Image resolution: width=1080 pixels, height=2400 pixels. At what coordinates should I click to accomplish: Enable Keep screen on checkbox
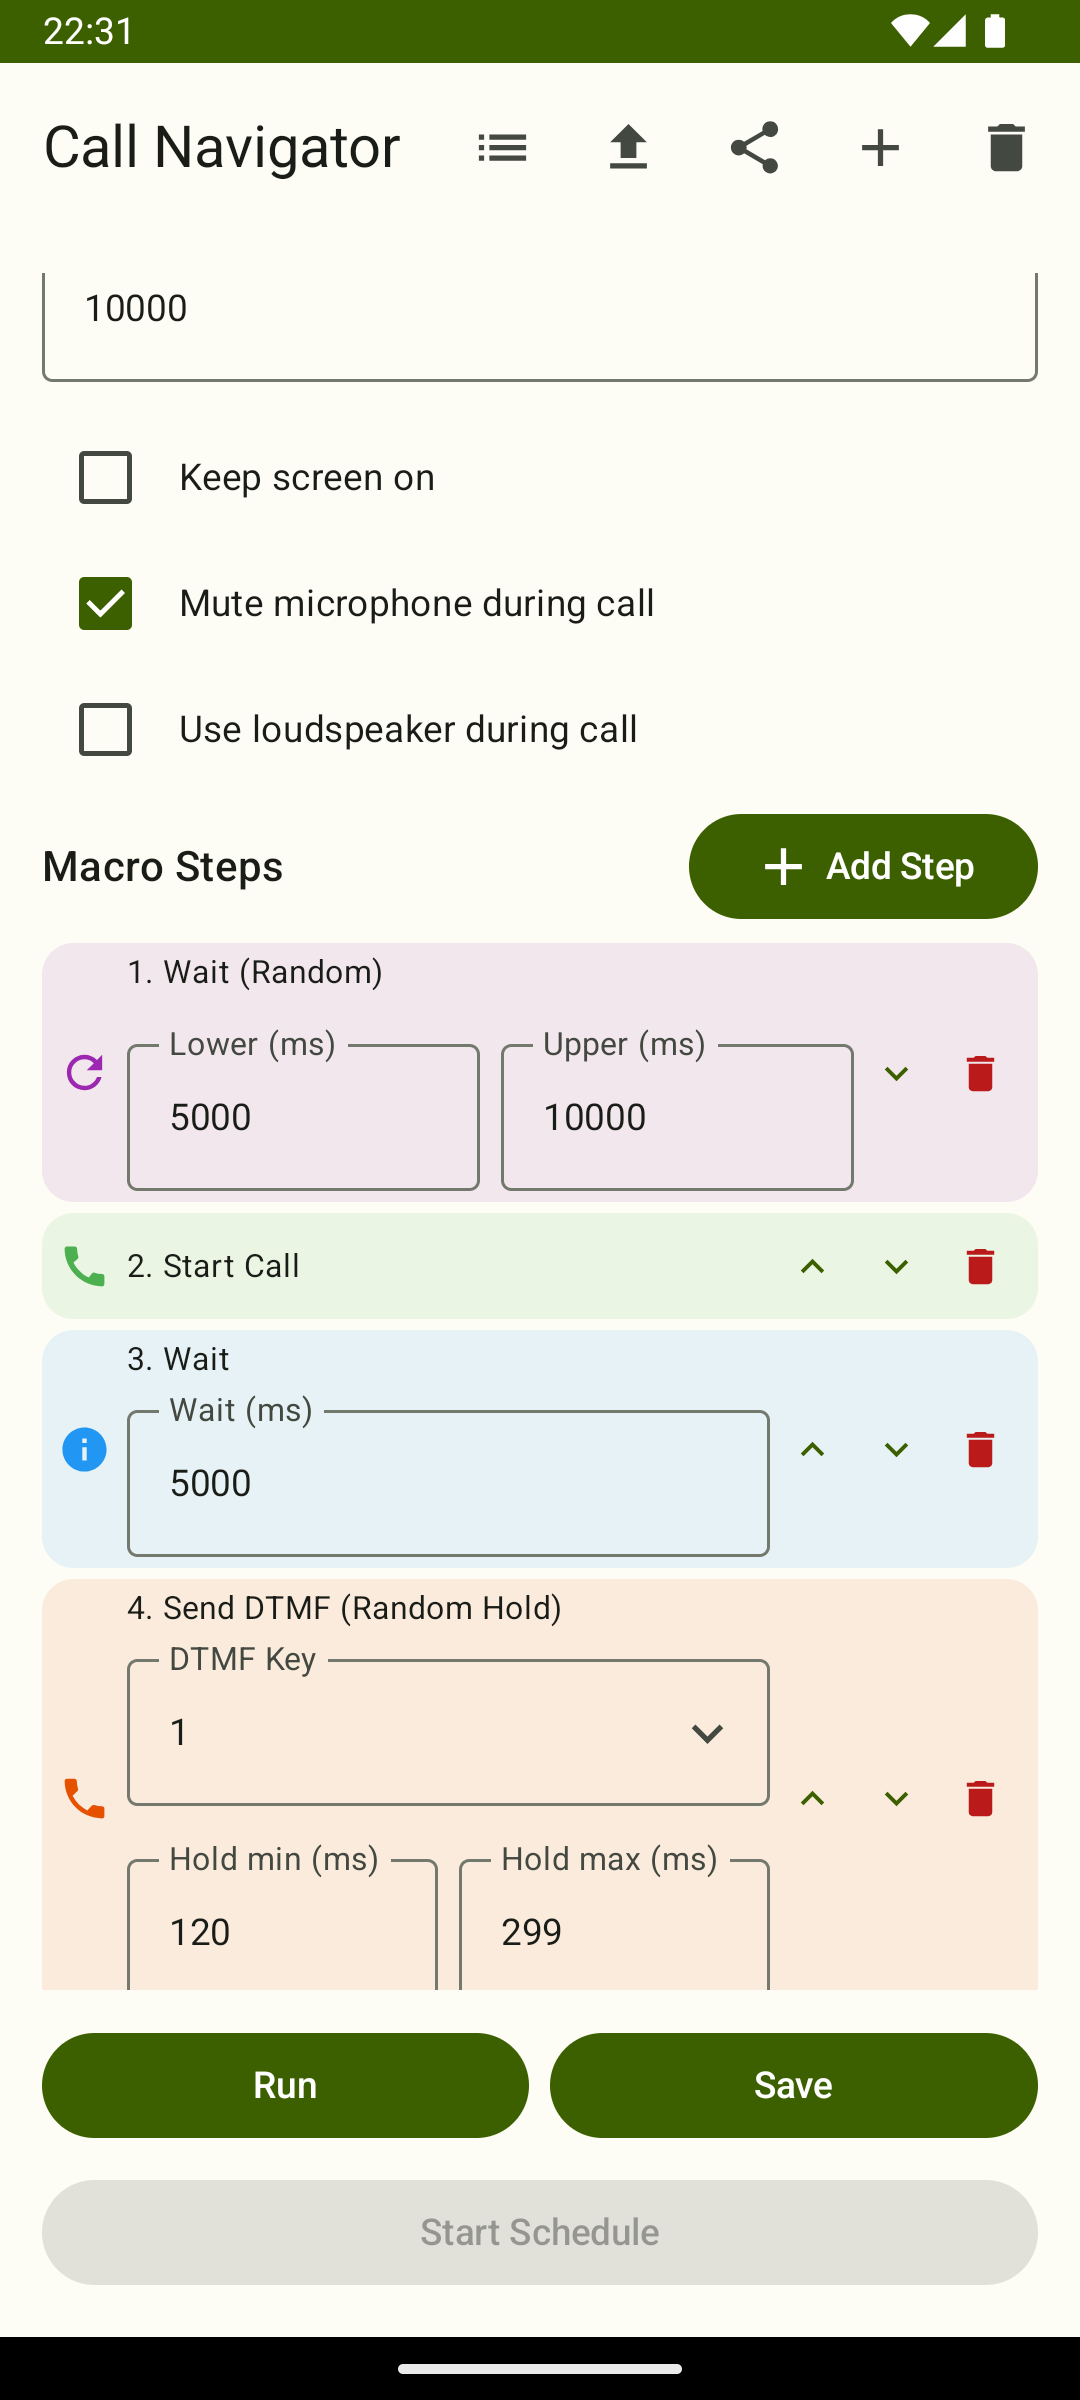click(105, 477)
